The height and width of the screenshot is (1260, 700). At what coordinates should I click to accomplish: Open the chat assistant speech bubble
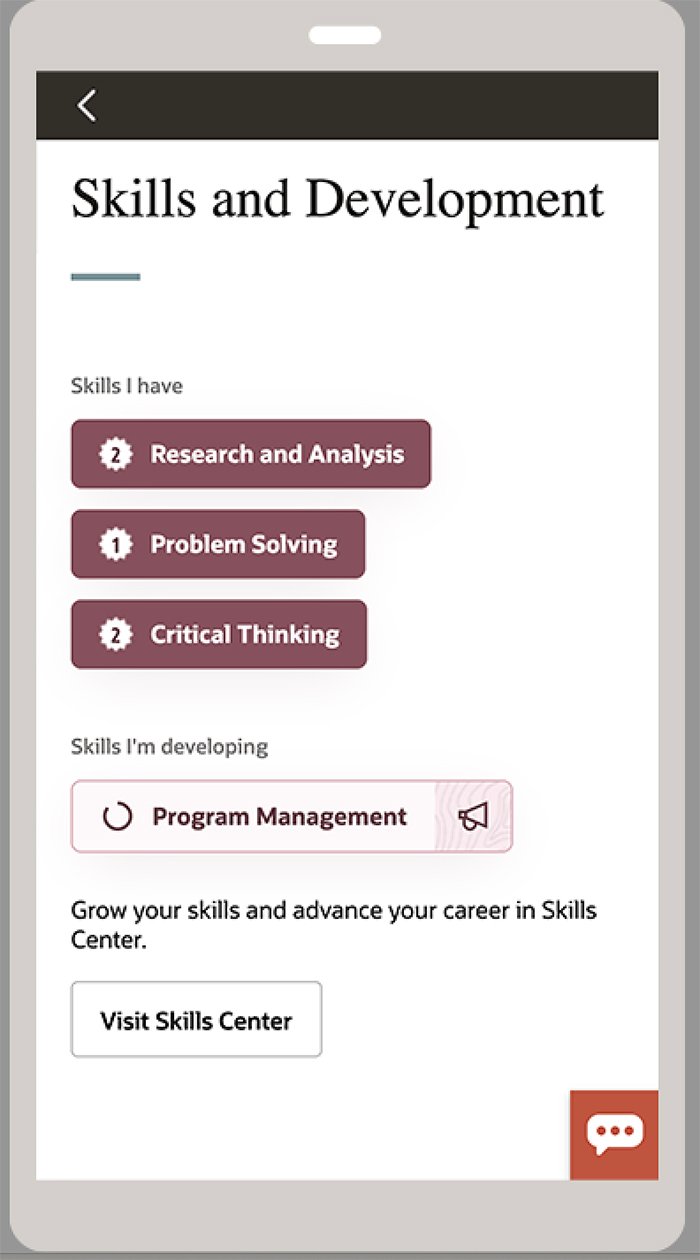pos(614,1134)
